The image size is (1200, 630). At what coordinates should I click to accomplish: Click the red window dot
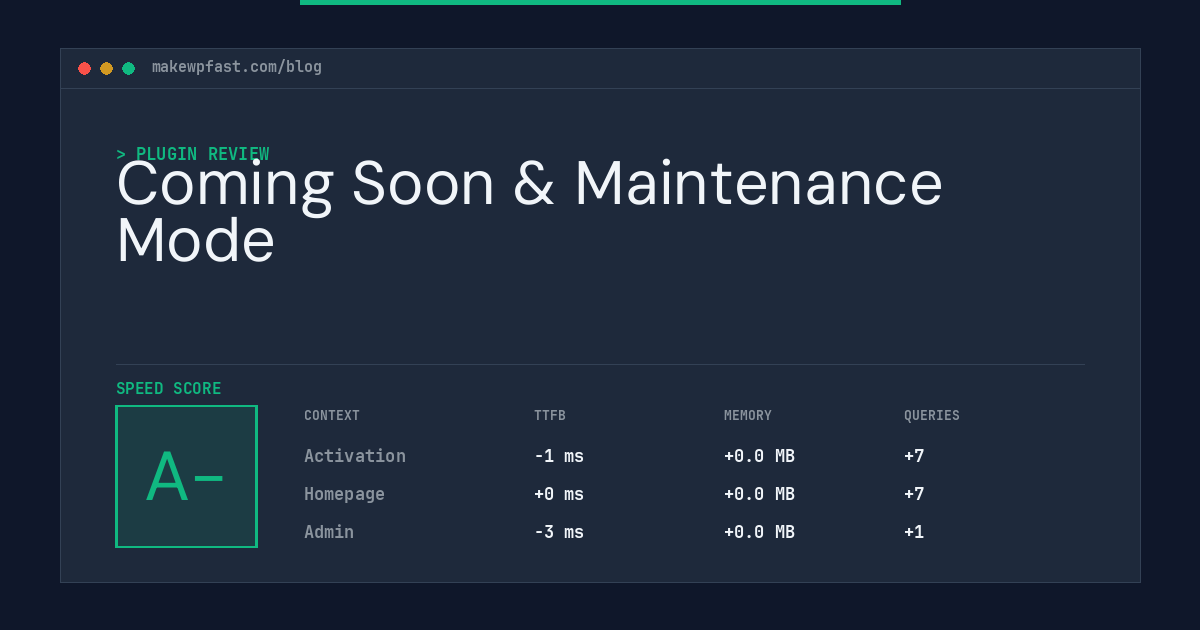84,68
